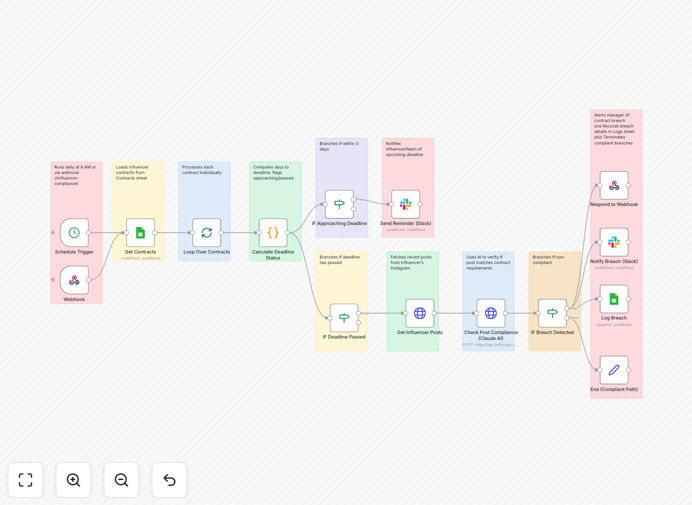The height and width of the screenshot is (505, 692).
Task: Select the IF Approaching Deadline node
Action: click(339, 204)
